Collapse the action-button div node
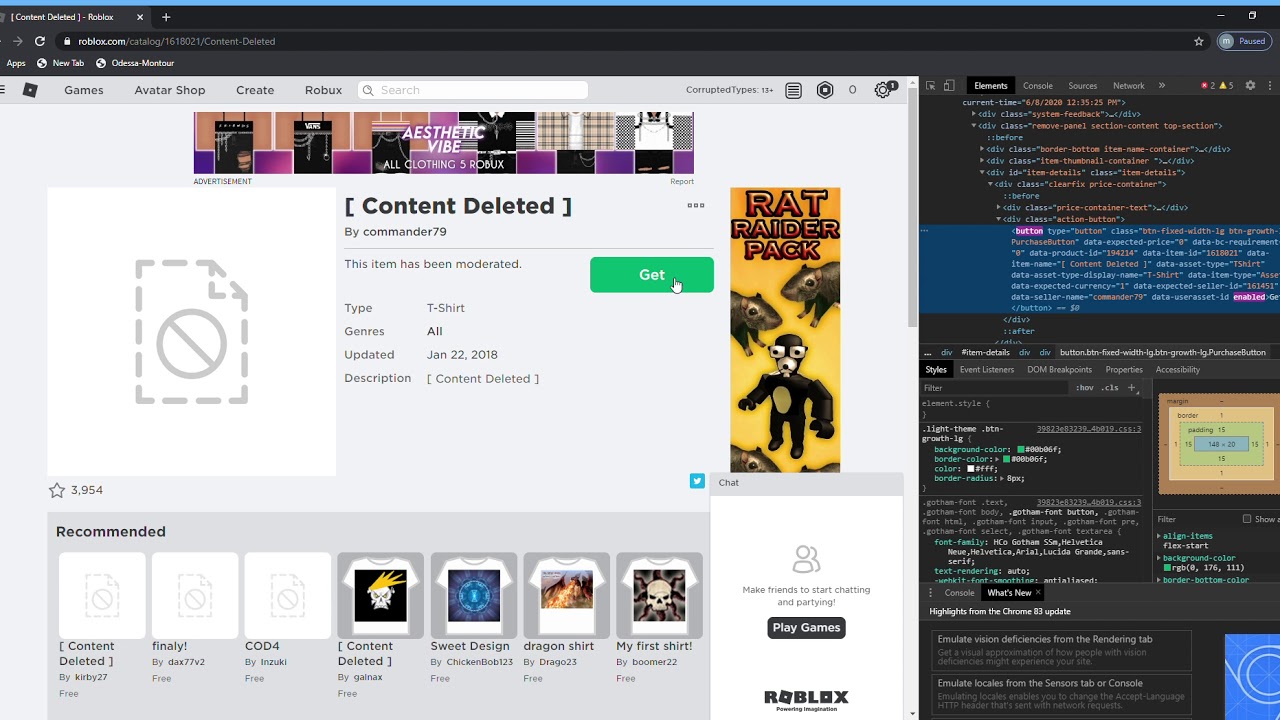 (998, 219)
